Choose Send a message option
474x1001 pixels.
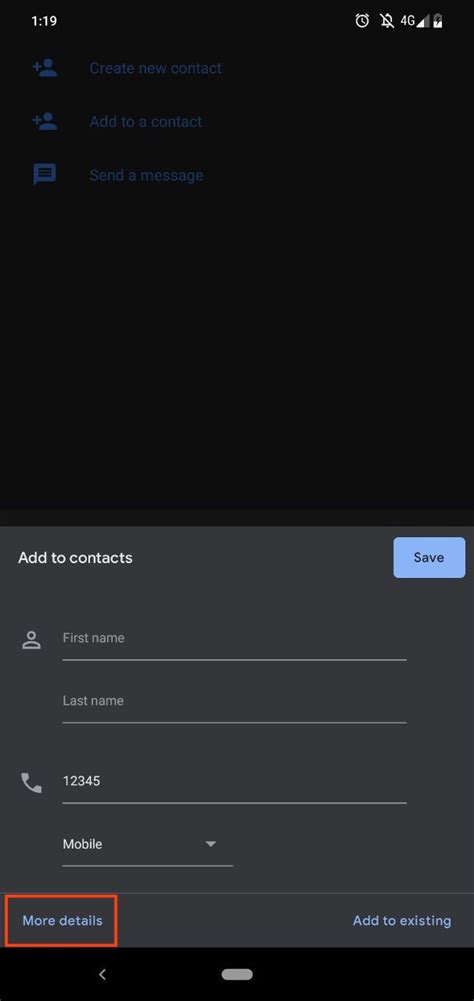tap(146, 175)
